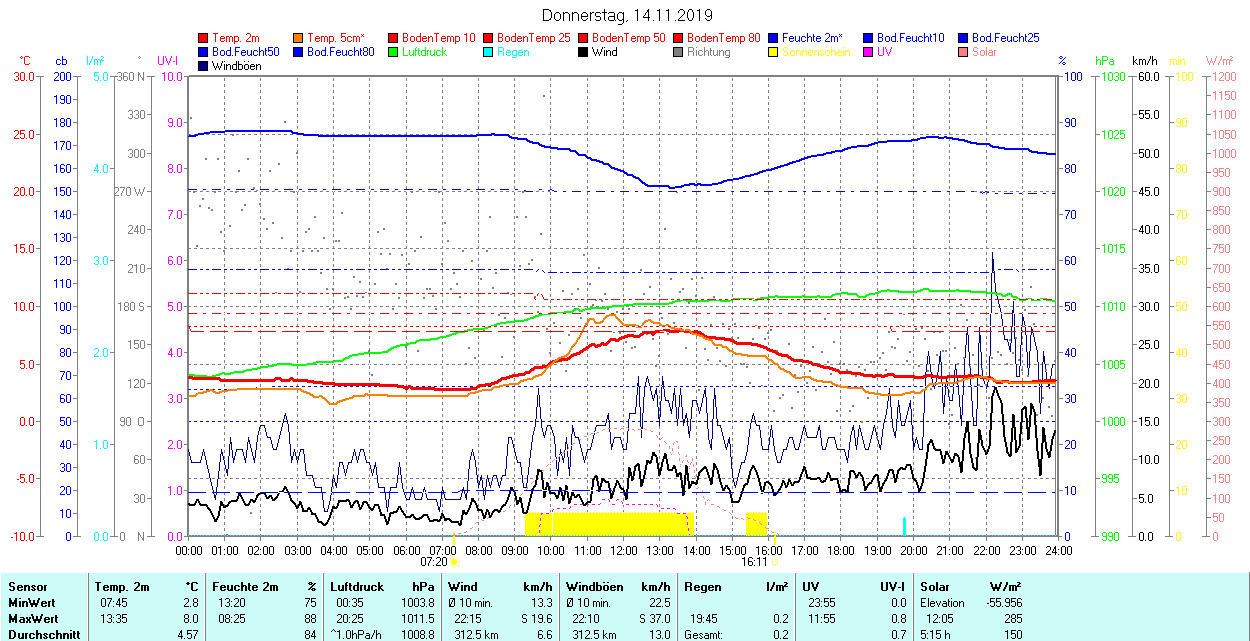
Task: Click the gray Richtung legend square
Action: [679, 52]
